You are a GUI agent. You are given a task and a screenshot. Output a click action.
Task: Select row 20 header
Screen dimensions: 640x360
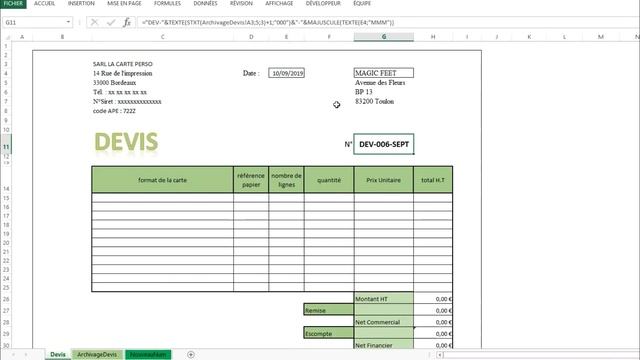pos(6,243)
